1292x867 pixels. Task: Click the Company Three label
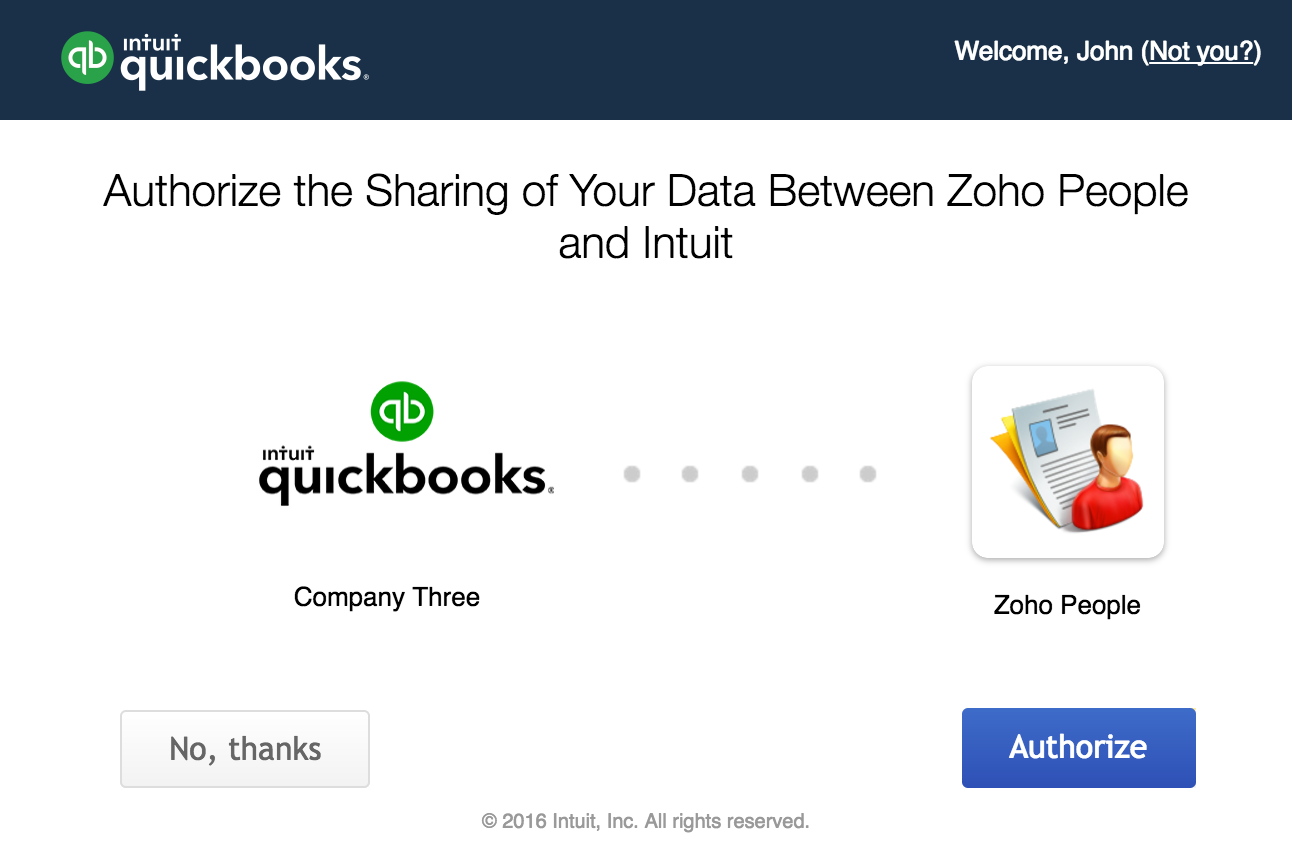[x=387, y=597]
